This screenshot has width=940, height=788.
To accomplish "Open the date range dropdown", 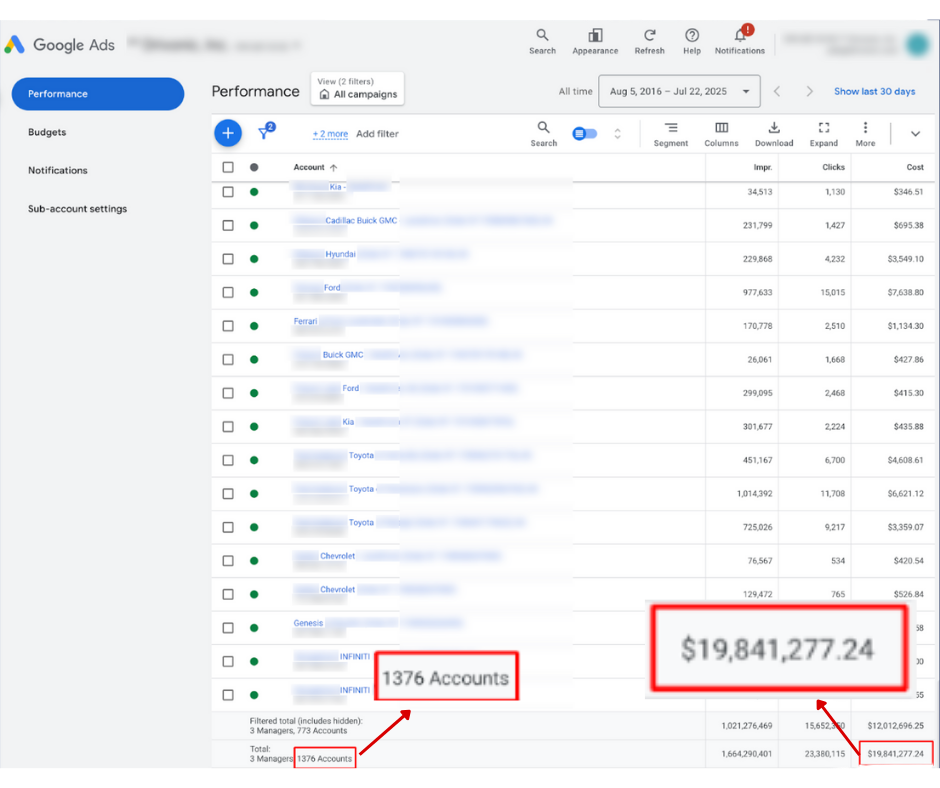I will [679, 91].
